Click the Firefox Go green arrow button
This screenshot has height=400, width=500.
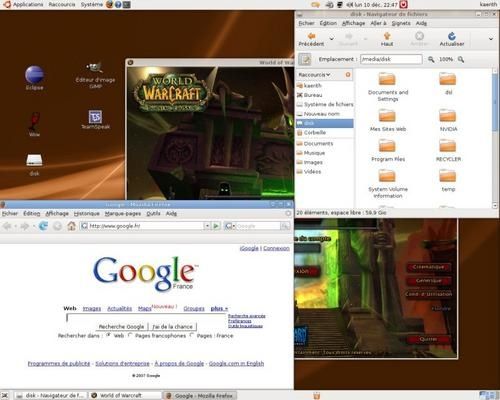click(216, 226)
